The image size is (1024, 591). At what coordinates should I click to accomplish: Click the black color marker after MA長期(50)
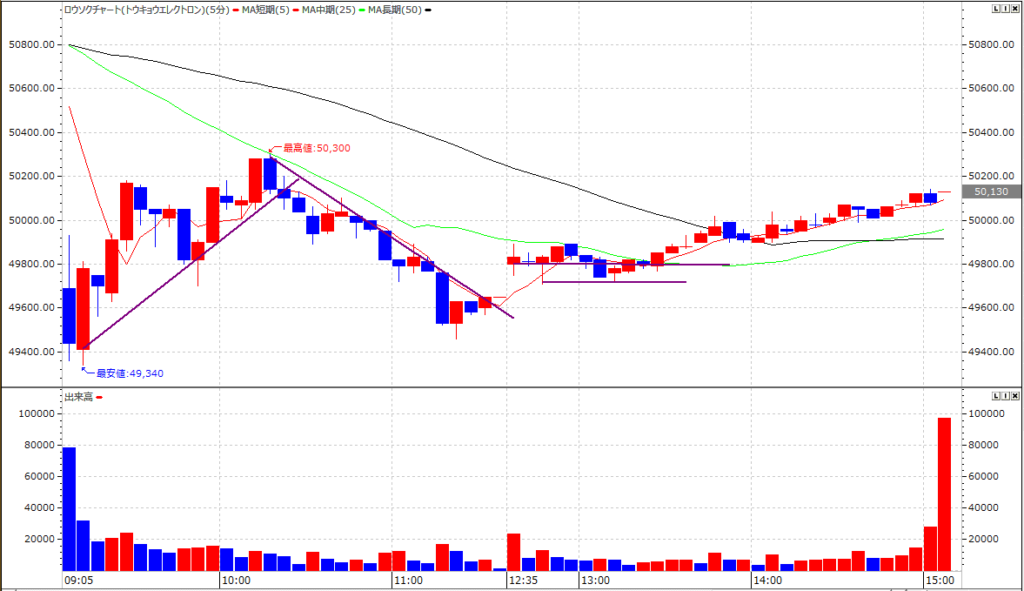tap(429, 9)
